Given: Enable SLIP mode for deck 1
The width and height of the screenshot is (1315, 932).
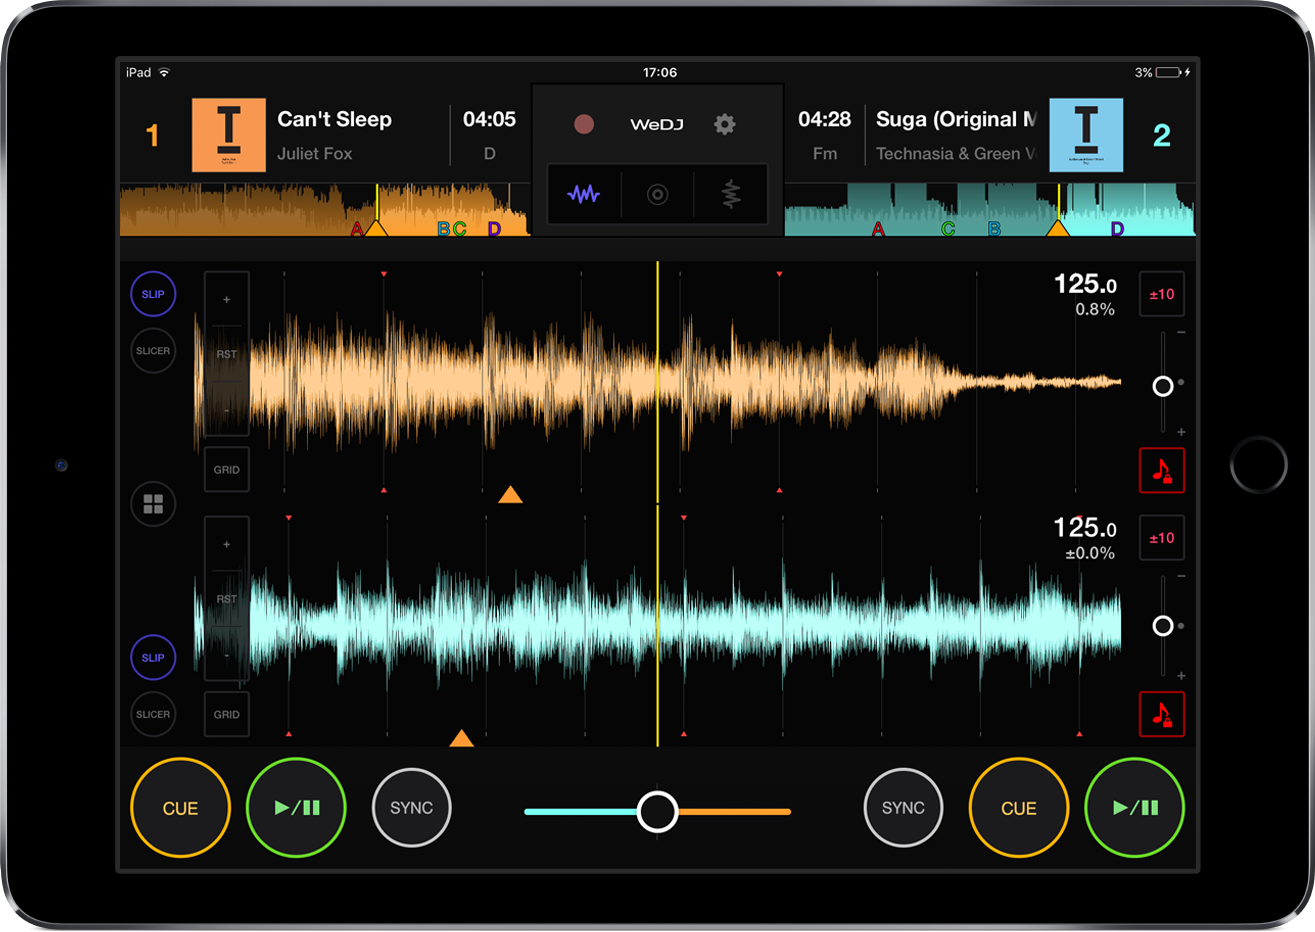Looking at the screenshot, I should tap(153, 294).
